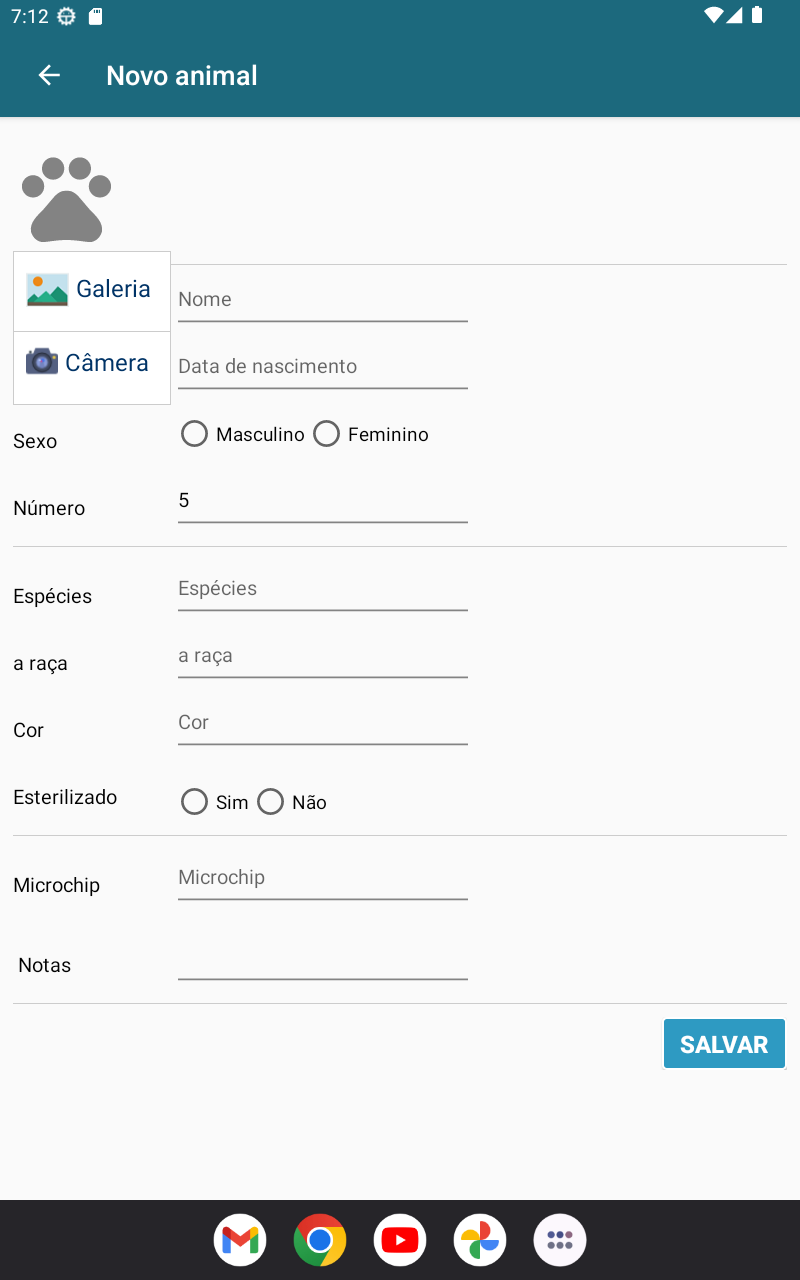Screen dimensions: 800x1280
Task: Open the app drawer icon
Action: (560, 1240)
